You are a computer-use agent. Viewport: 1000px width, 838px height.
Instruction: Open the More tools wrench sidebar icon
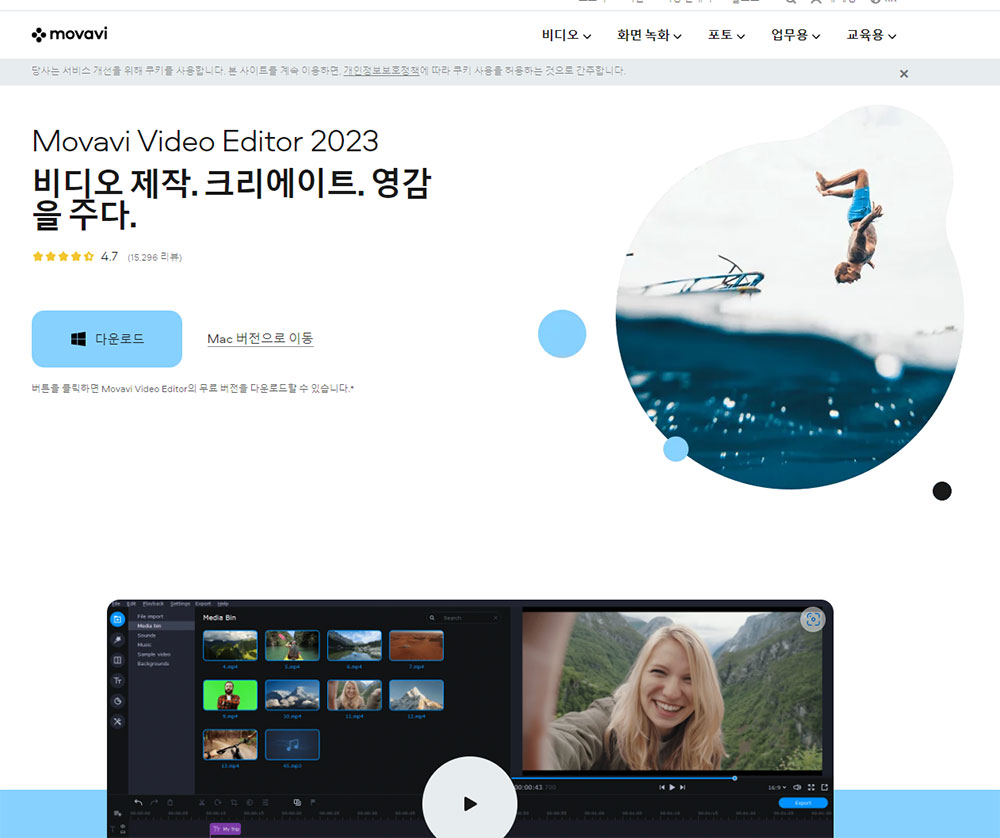coord(117,721)
